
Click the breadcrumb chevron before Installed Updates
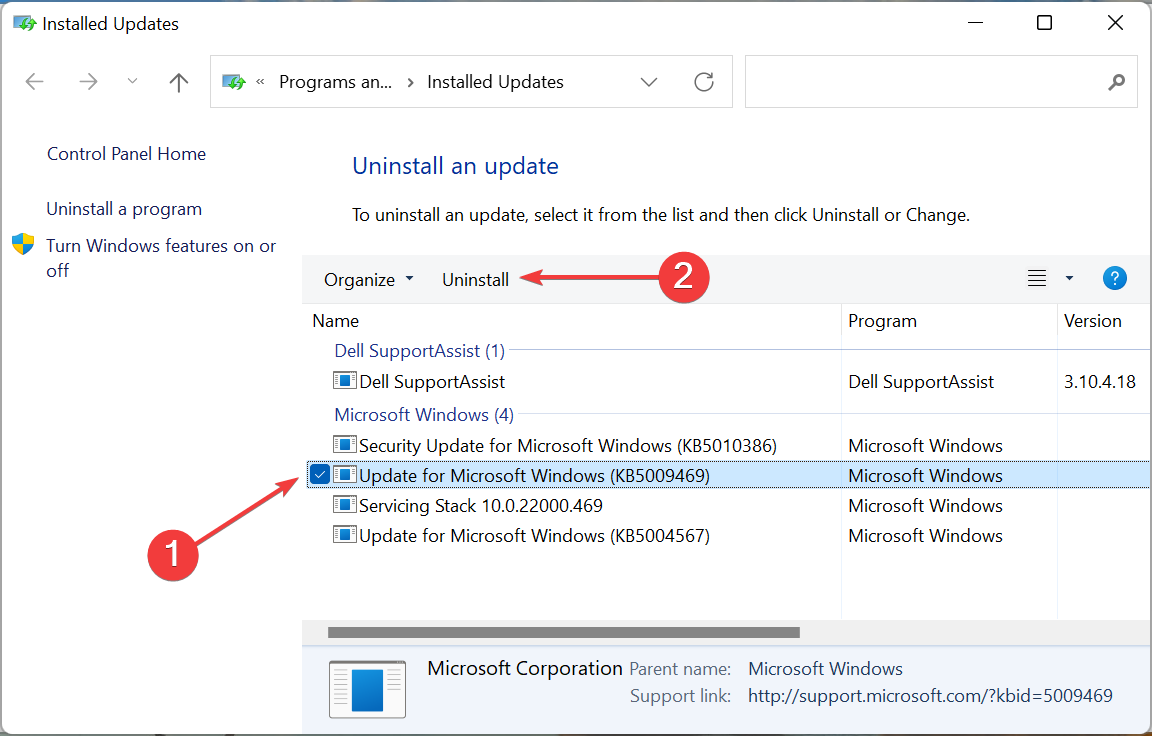(410, 82)
